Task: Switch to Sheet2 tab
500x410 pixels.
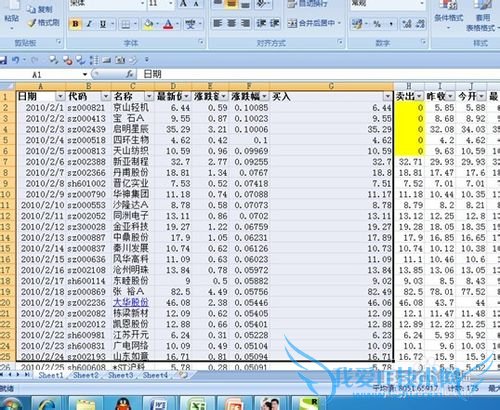Action: (86, 375)
